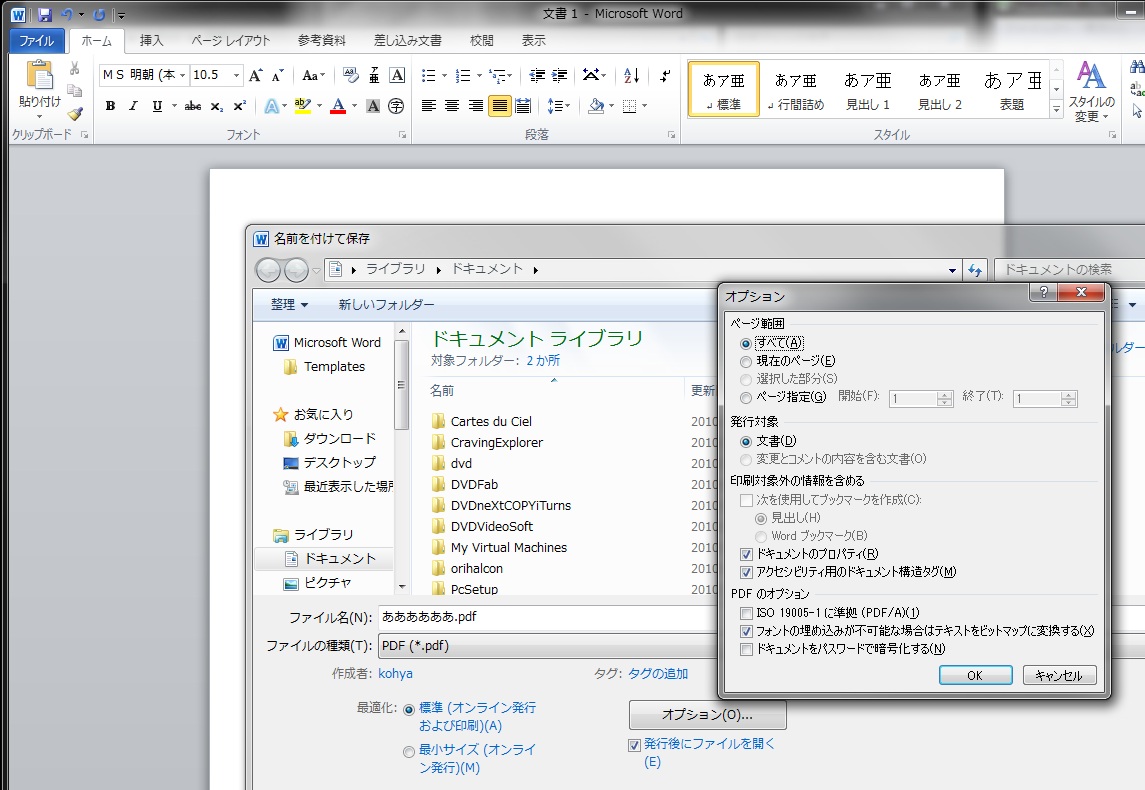Open the ファイルの種類 PDF combo box

(x=540, y=646)
